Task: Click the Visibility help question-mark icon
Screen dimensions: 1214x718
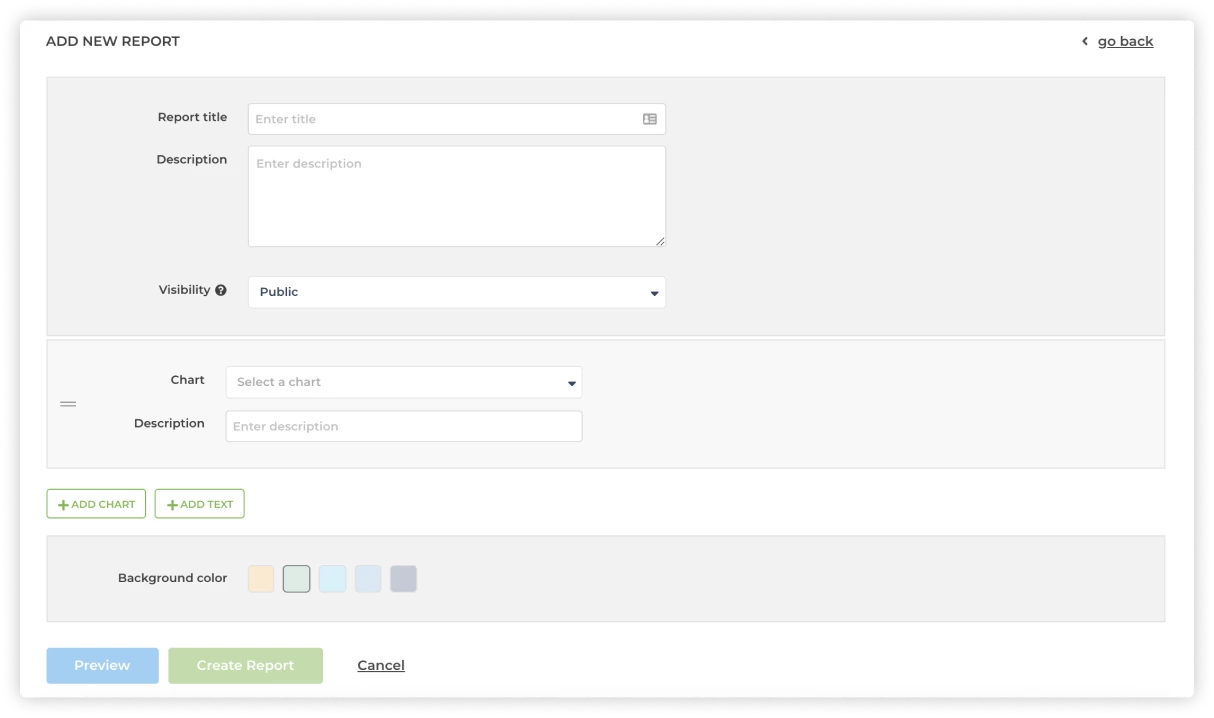Action: [x=221, y=290]
